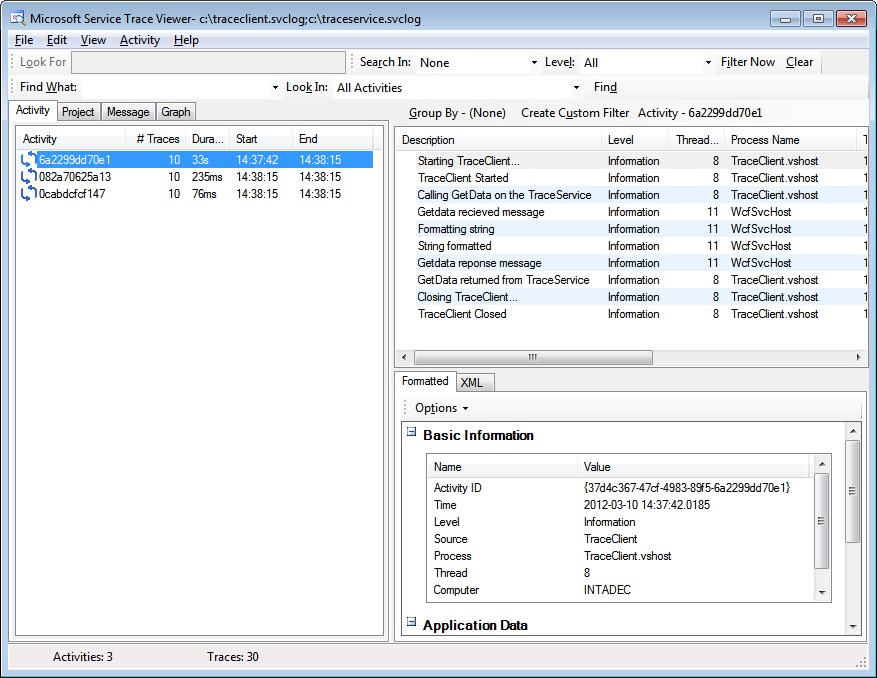This screenshot has height=678, width=877.
Task: Switch to the Project tab
Action: [x=78, y=112]
